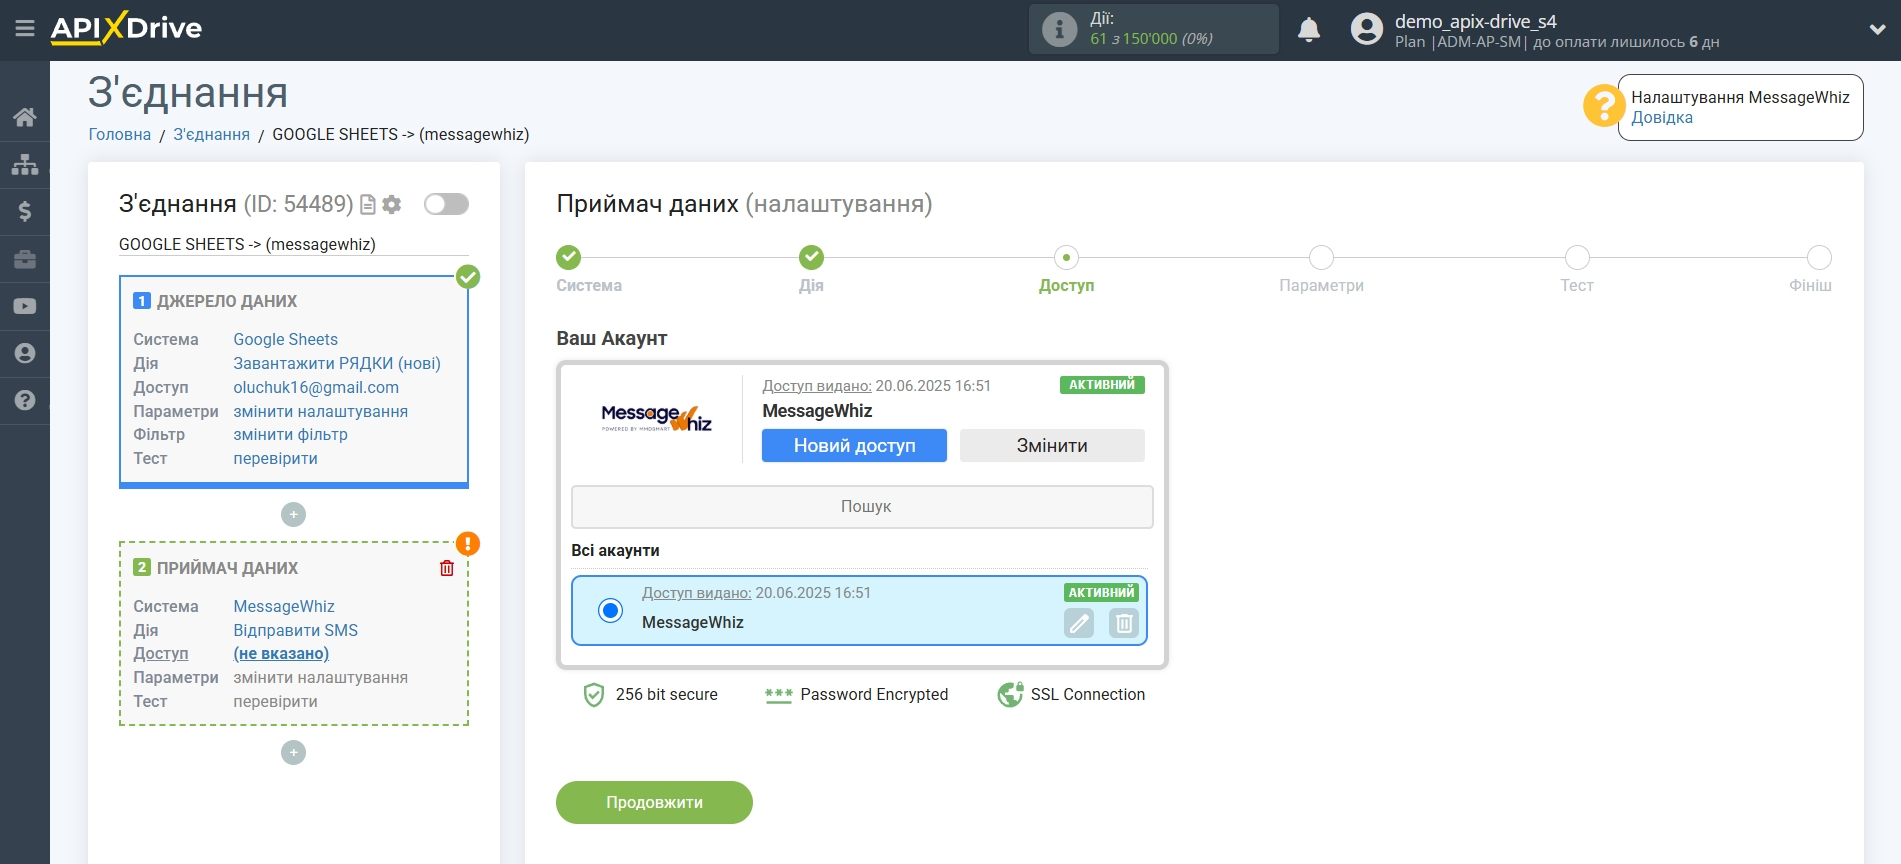The image size is (1901, 864).
Task: Click the MessageWhiz logo thumbnail
Action: [x=656, y=418]
